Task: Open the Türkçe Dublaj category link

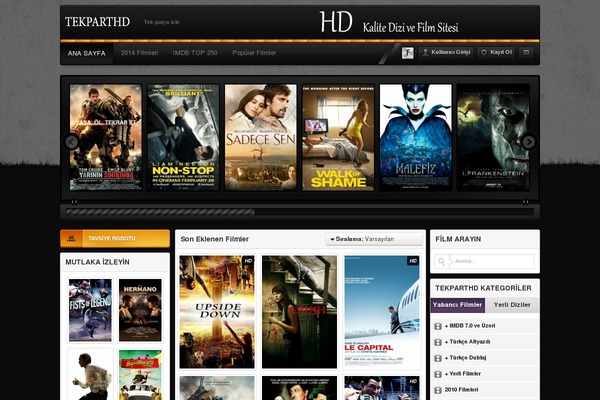Action: (465, 358)
